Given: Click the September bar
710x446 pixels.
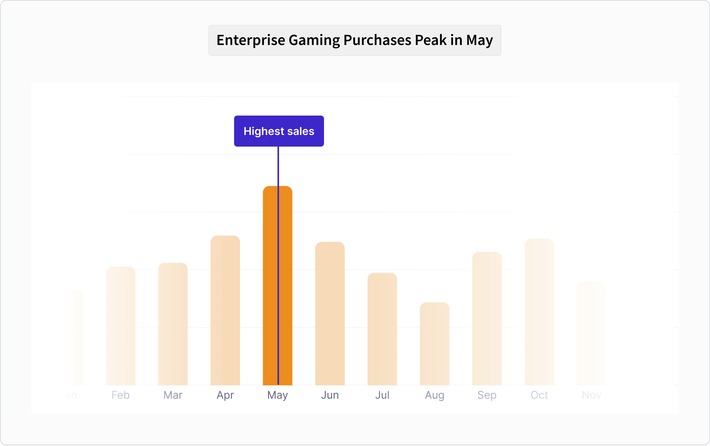Looking at the screenshot, I should [487, 318].
